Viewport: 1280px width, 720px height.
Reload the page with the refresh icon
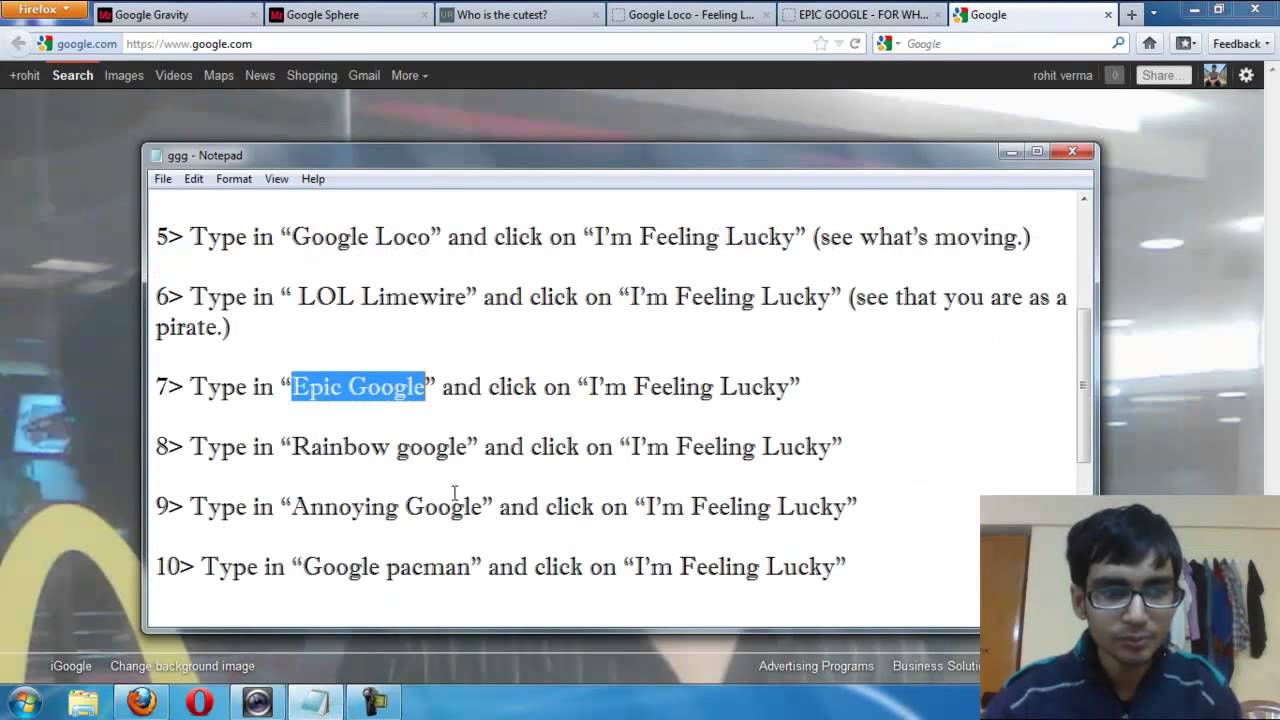(x=855, y=43)
